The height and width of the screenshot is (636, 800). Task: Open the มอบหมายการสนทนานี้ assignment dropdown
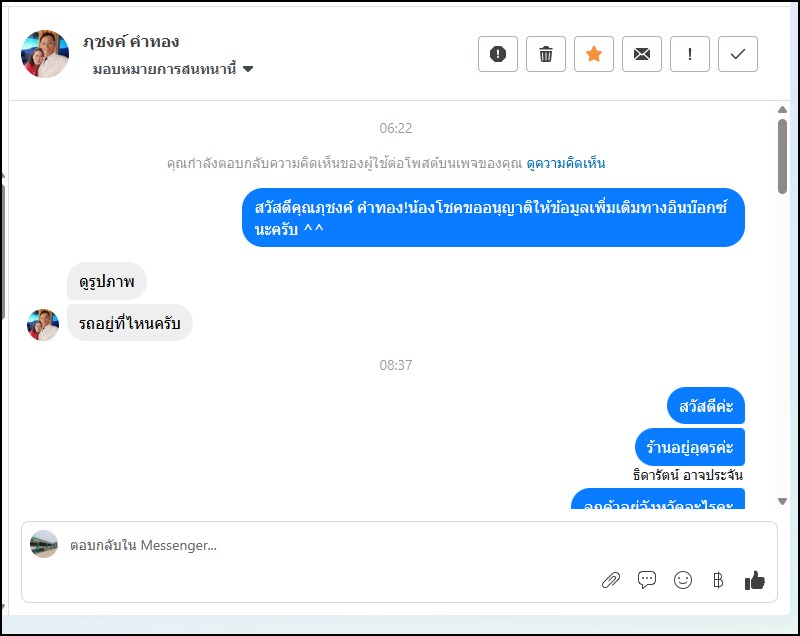pos(172,69)
